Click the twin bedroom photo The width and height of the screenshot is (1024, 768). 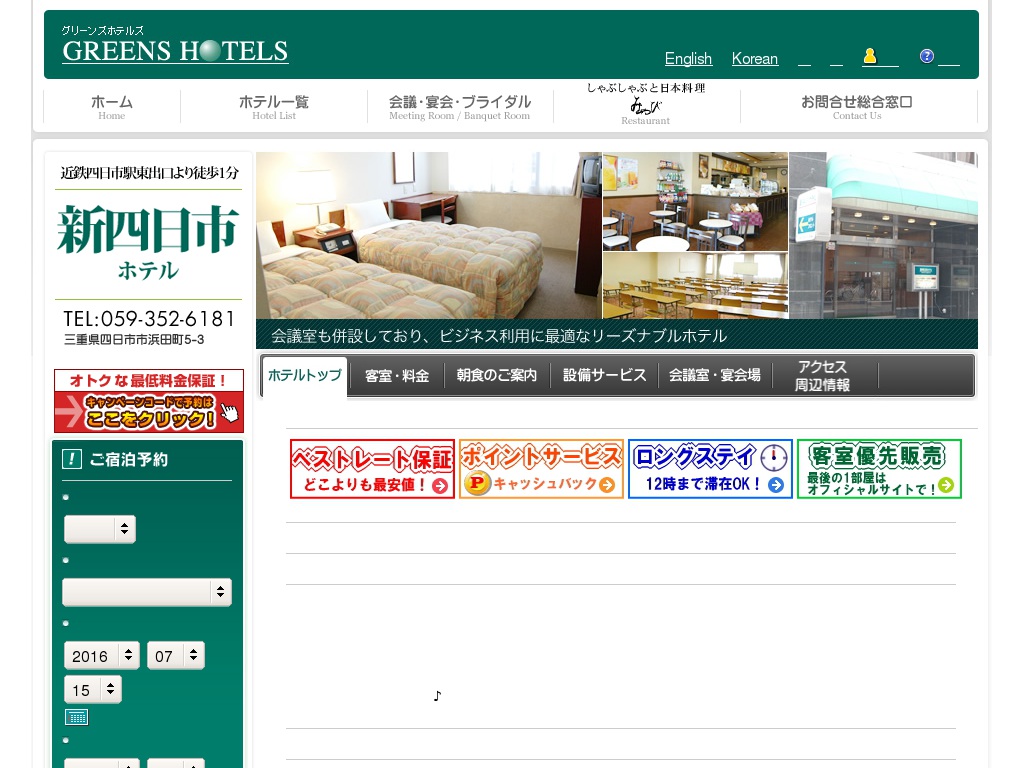[x=428, y=235]
